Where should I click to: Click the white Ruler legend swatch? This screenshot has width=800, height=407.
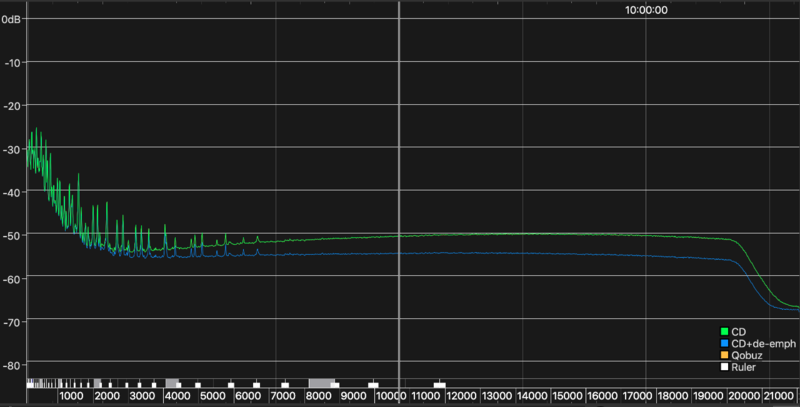[x=723, y=367]
